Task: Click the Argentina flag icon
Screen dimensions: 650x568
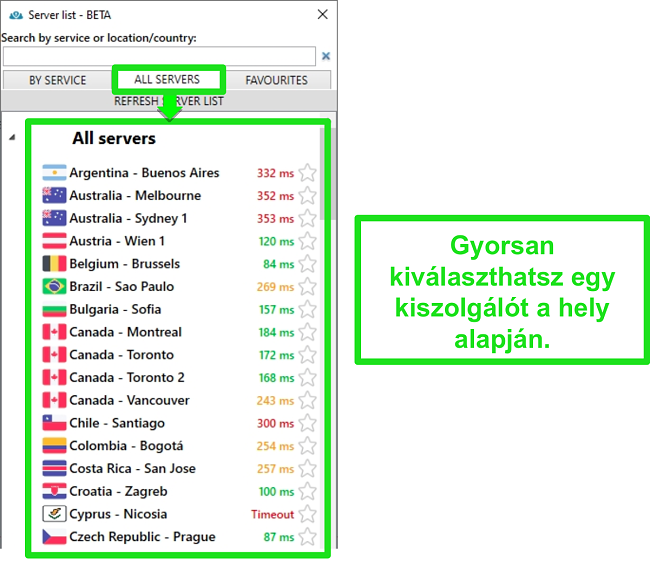Action: [54, 172]
